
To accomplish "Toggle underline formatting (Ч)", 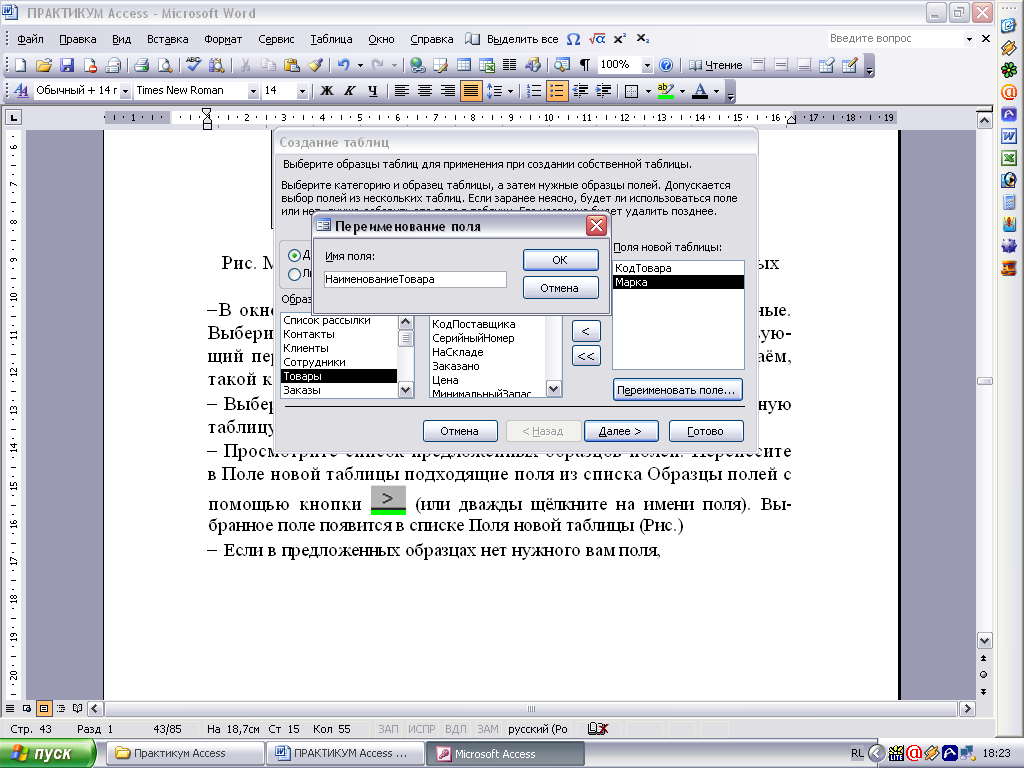I will 372,90.
